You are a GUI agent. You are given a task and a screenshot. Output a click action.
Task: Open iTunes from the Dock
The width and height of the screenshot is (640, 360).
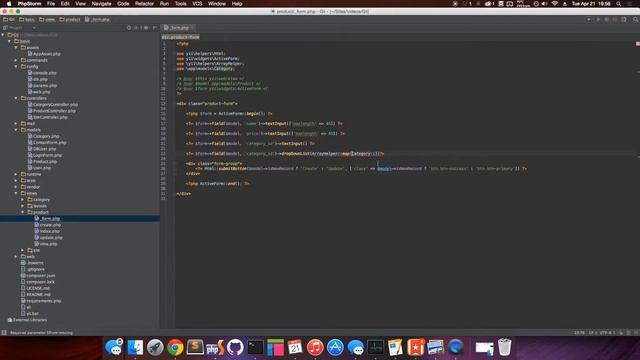315,348
